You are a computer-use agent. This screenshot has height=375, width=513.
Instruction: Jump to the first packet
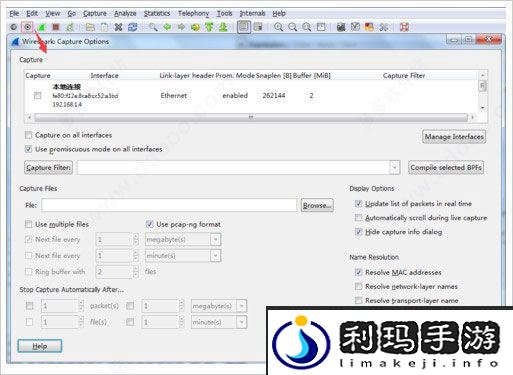209,27
